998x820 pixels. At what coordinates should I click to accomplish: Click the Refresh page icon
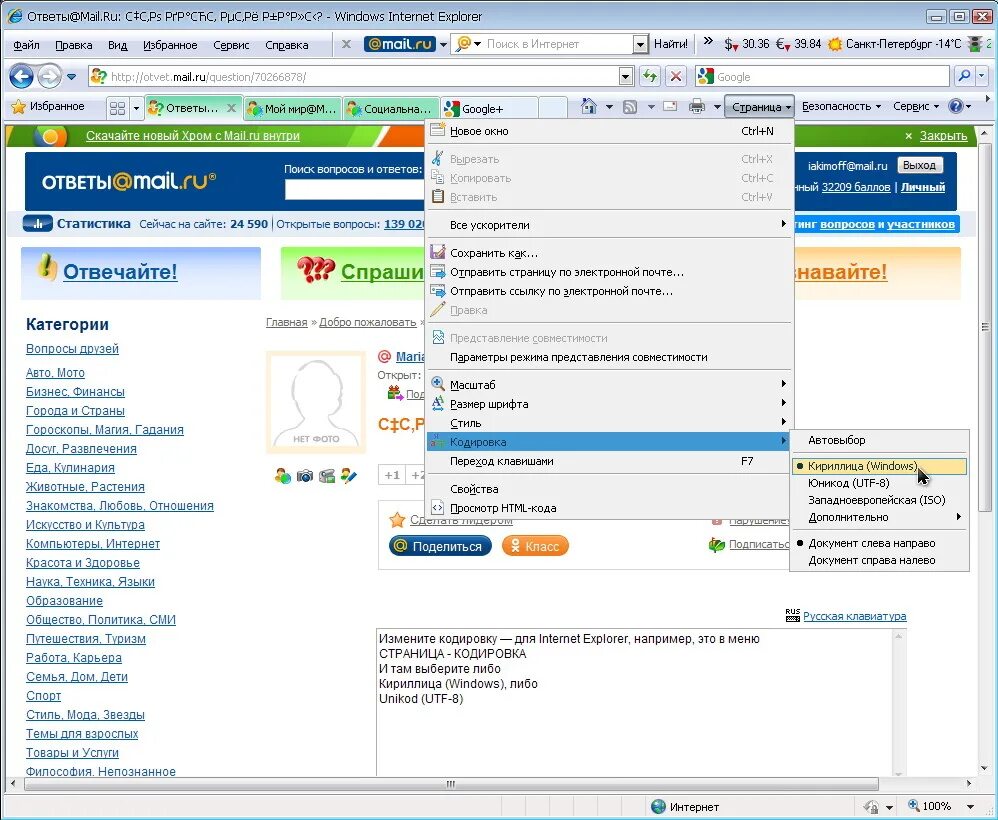pos(649,76)
